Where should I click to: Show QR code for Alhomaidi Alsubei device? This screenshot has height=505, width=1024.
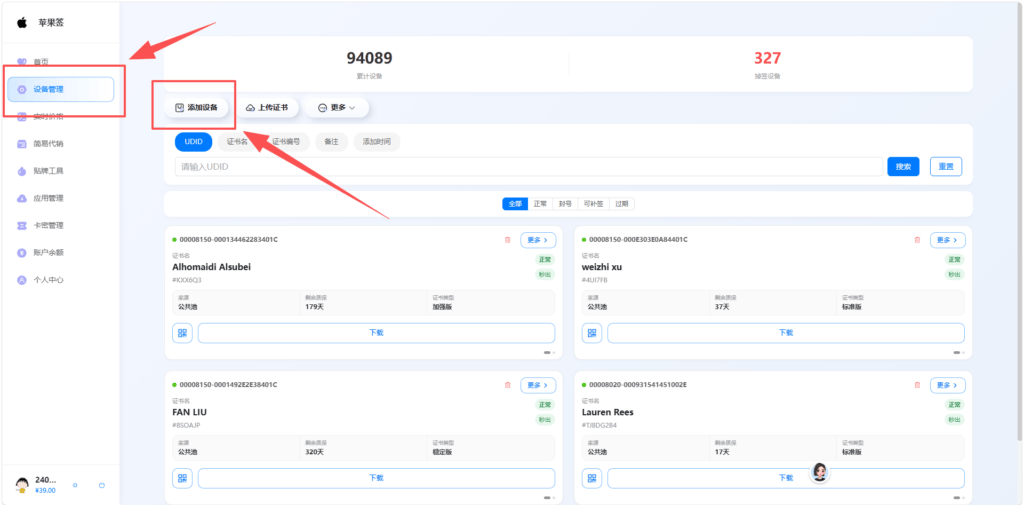[182, 333]
